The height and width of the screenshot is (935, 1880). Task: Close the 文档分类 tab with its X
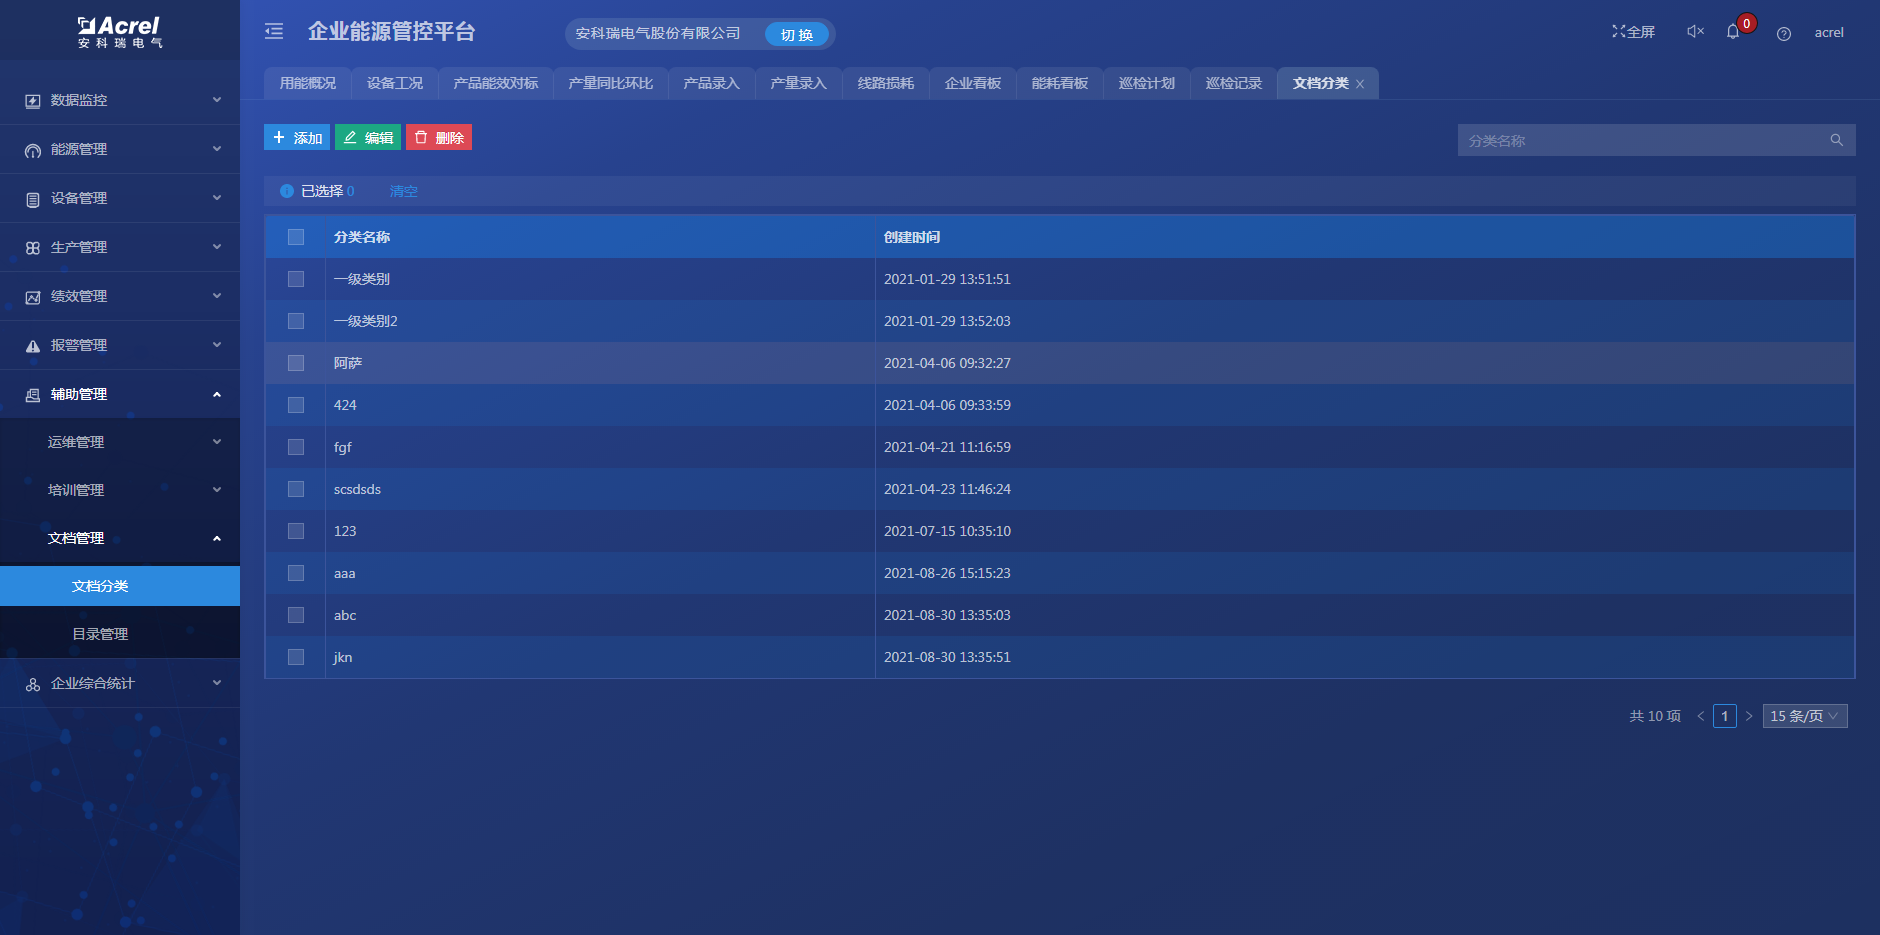point(1360,84)
